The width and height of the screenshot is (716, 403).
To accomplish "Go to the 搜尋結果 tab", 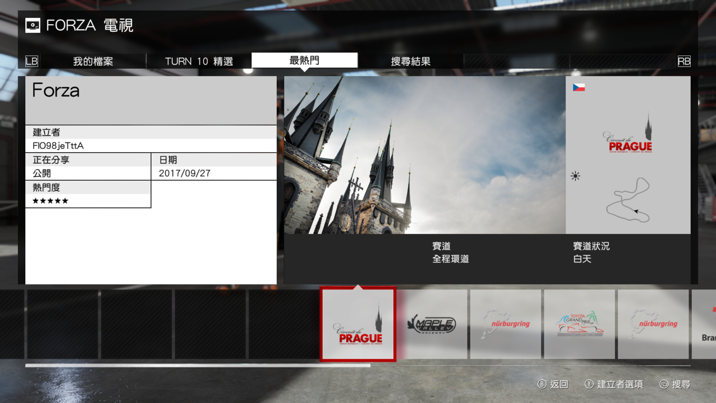I will (411, 61).
